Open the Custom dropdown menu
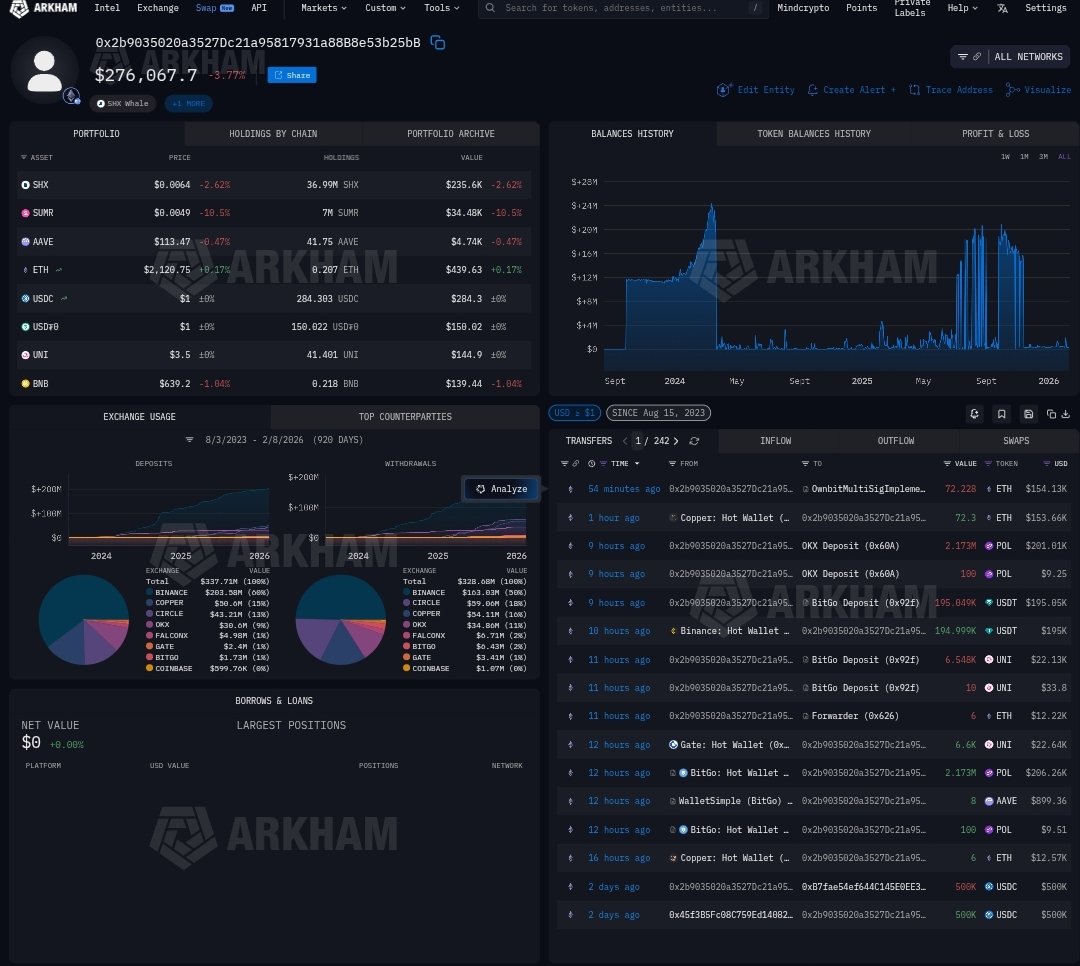Image resolution: width=1080 pixels, height=966 pixels. 385,8
